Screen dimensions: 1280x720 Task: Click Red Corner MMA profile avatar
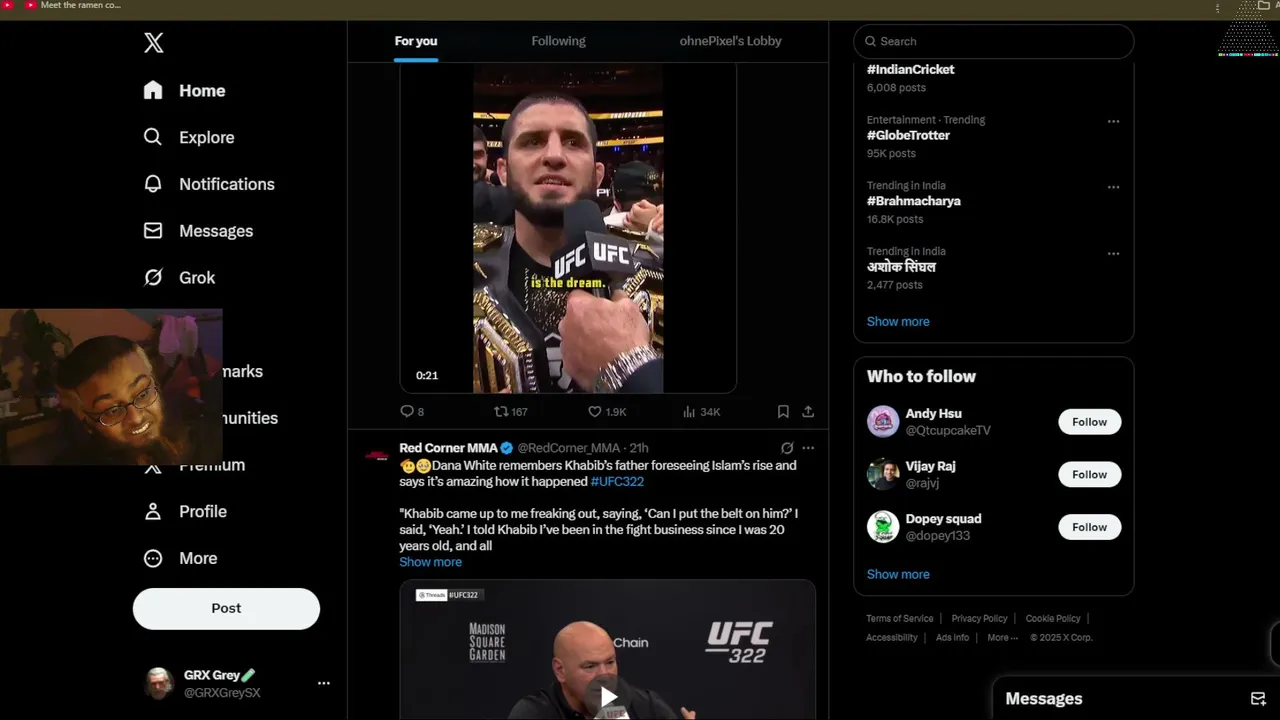click(x=377, y=456)
